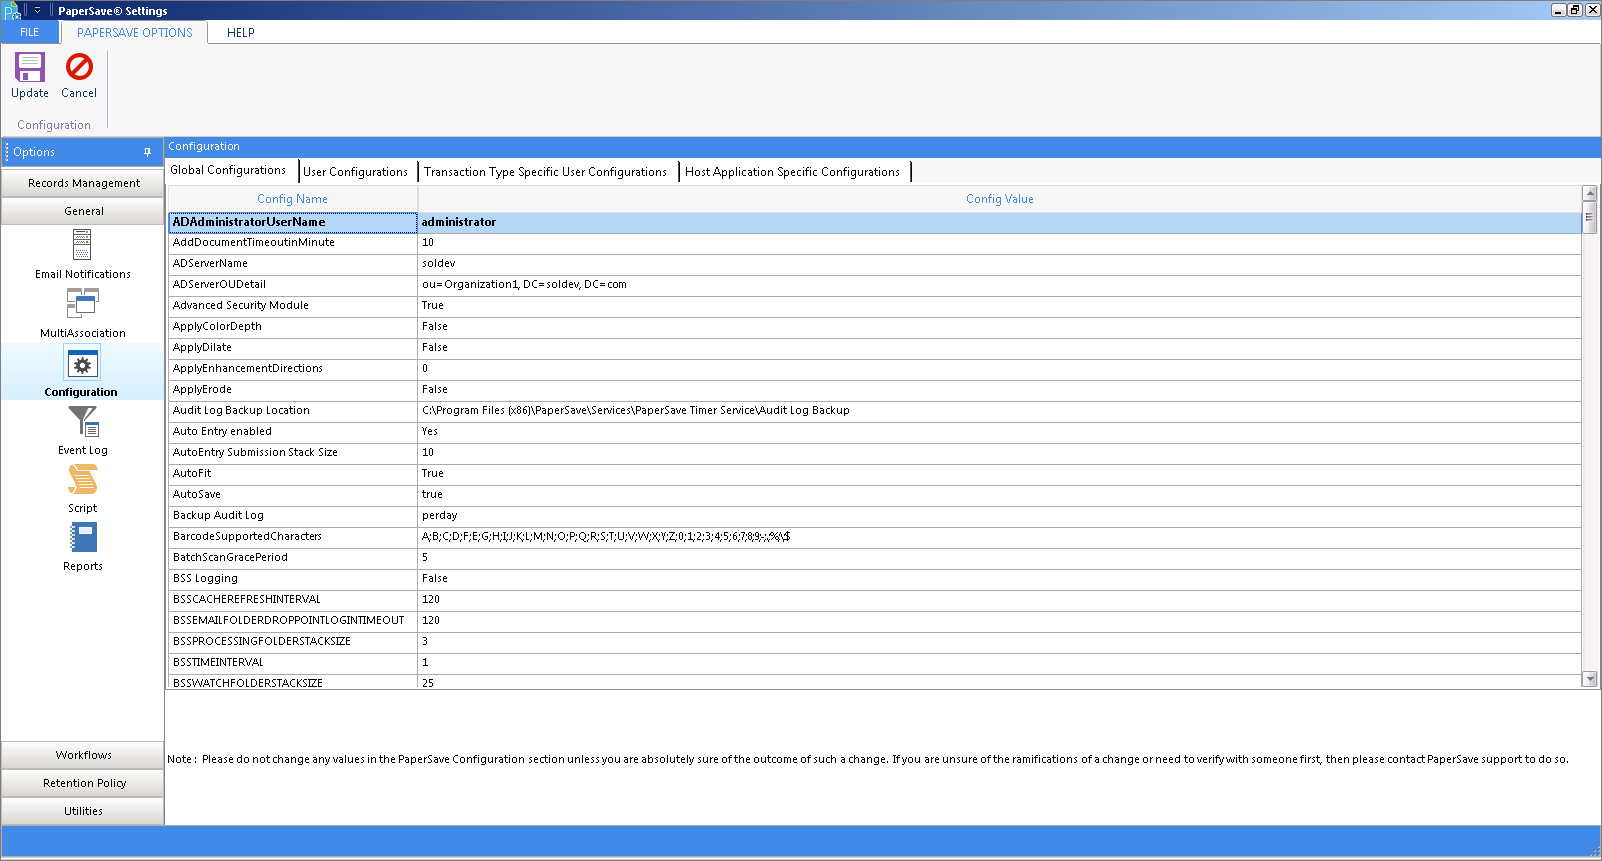Image resolution: width=1602 pixels, height=861 pixels.
Task: Click the Update save icon
Action: point(30,67)
